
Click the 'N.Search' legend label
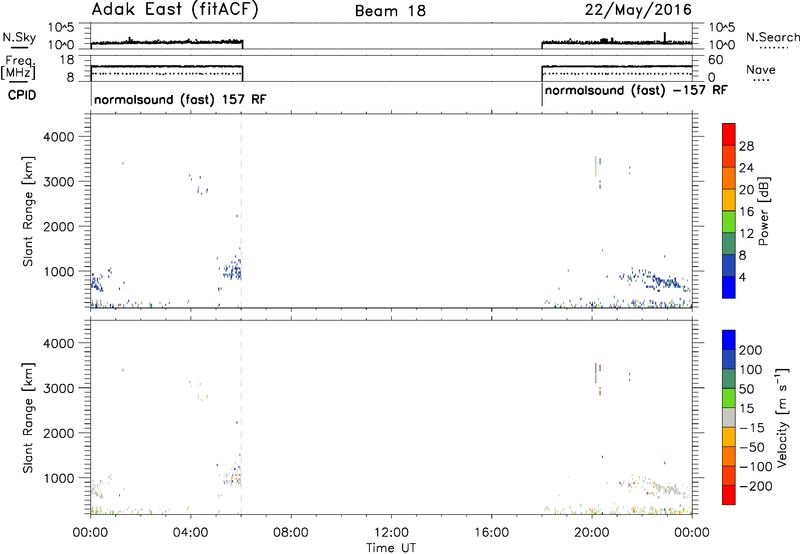click(x=772, y=36)
